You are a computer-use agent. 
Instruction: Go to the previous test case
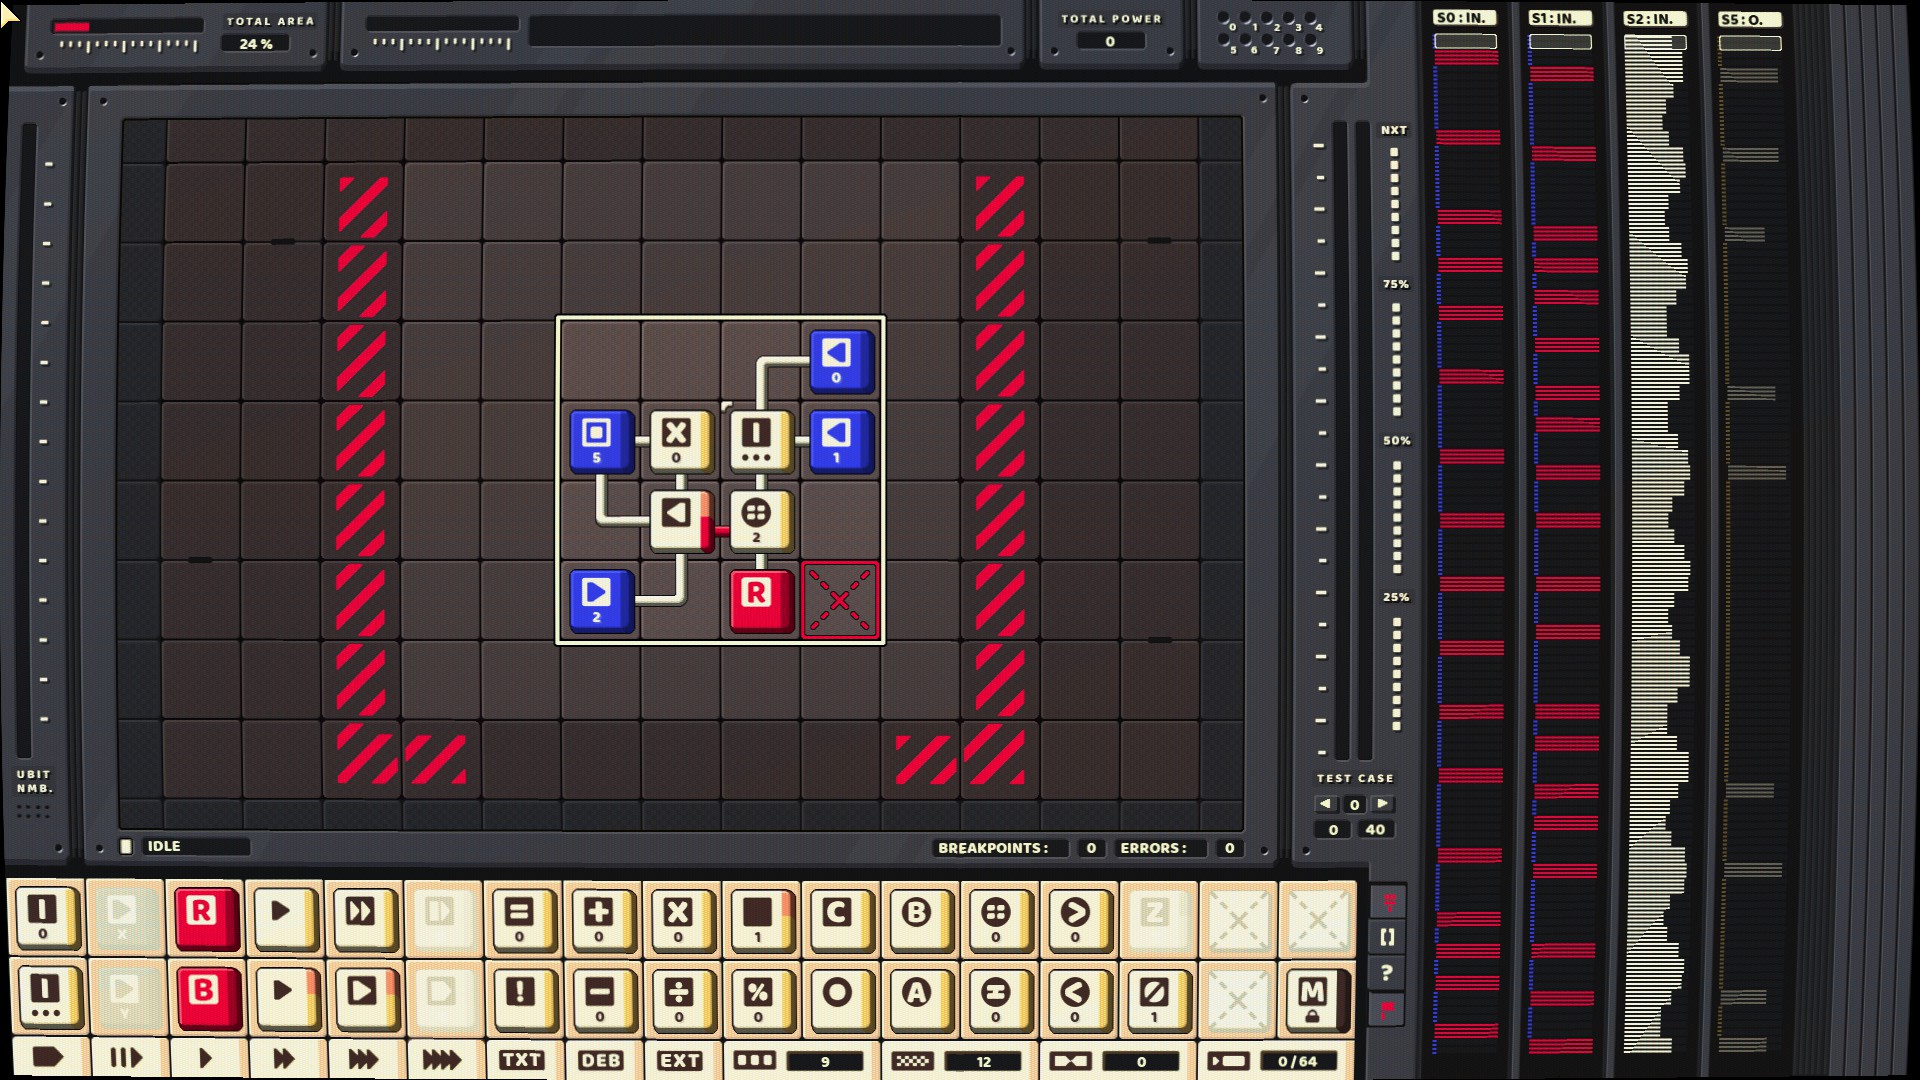coord(1326,804)
